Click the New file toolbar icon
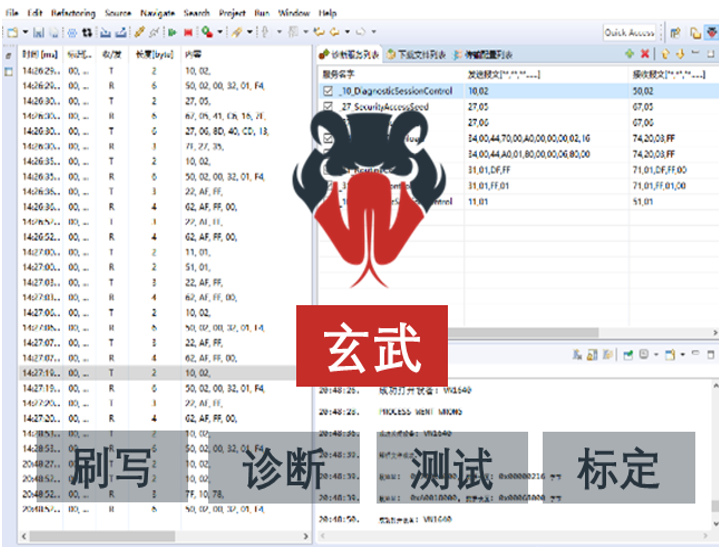719x547 pixels. pos(13,32)
